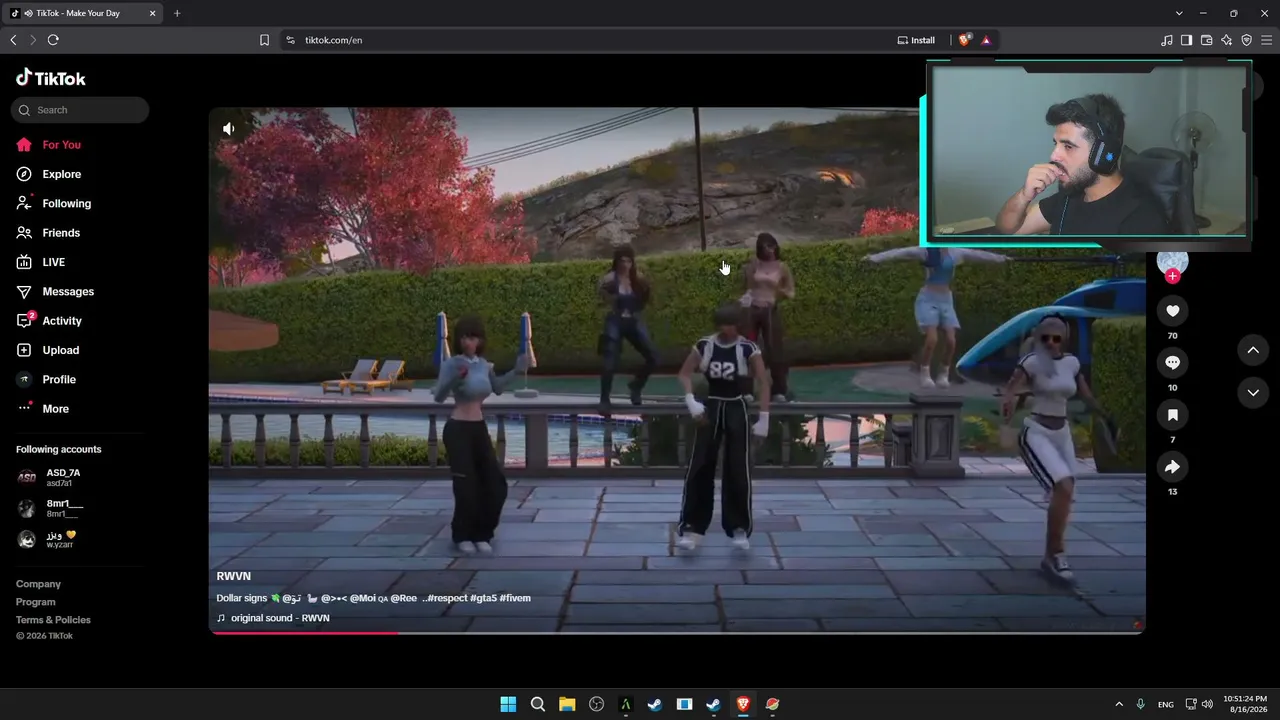Open the original sound - RWVN link

[280, 618]
